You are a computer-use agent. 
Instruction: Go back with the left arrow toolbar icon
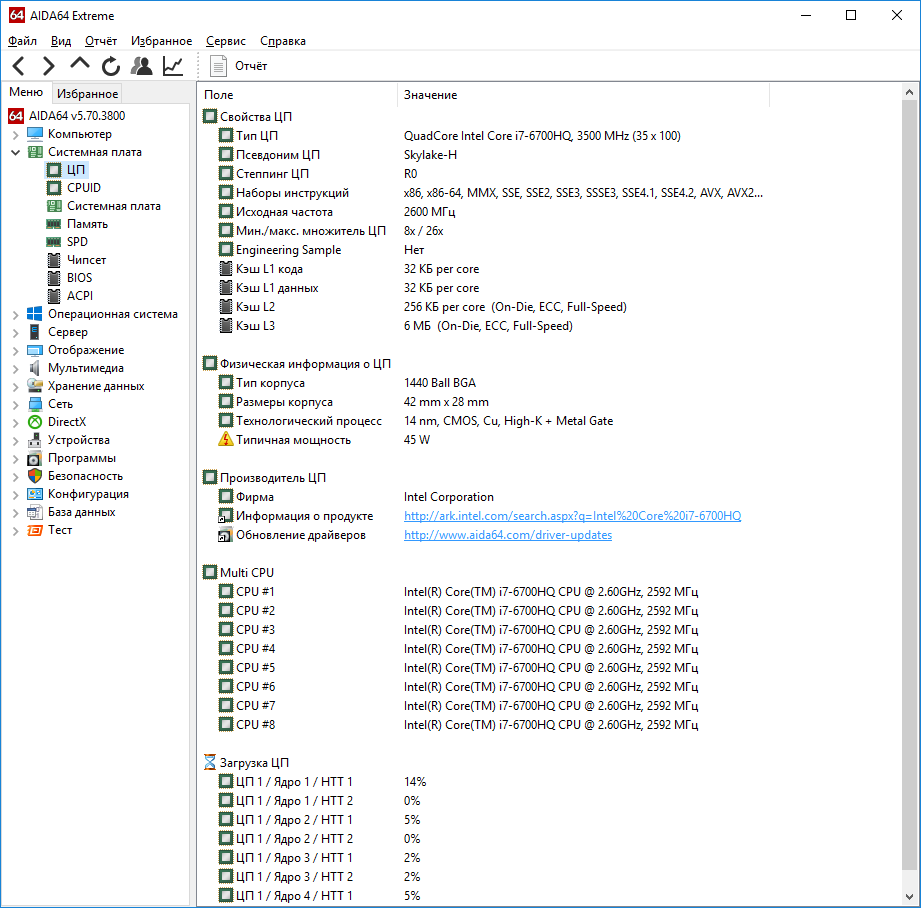[19, 66]
